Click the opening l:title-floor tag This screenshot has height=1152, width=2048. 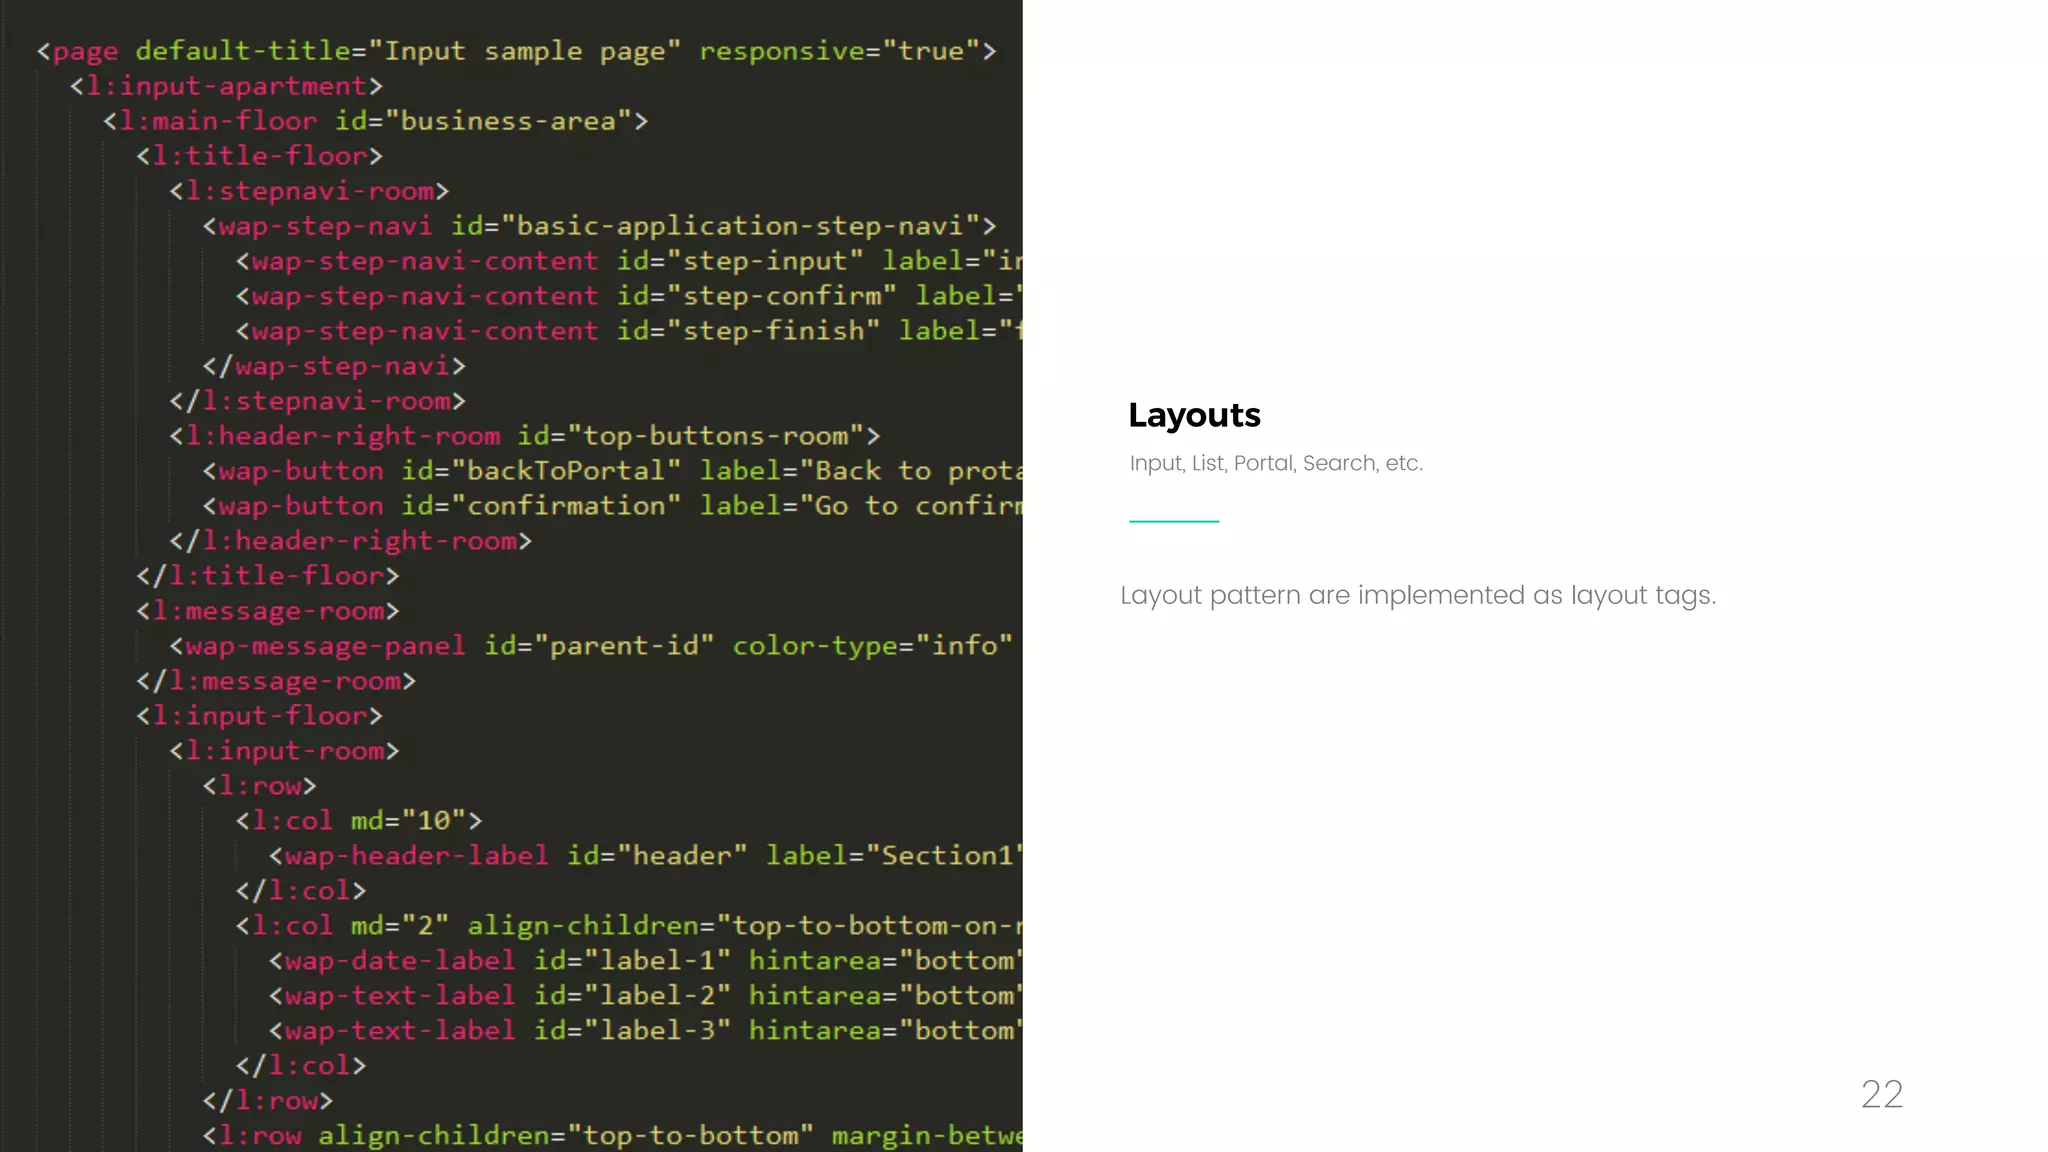pyautogui.click(x=260, y=156)
